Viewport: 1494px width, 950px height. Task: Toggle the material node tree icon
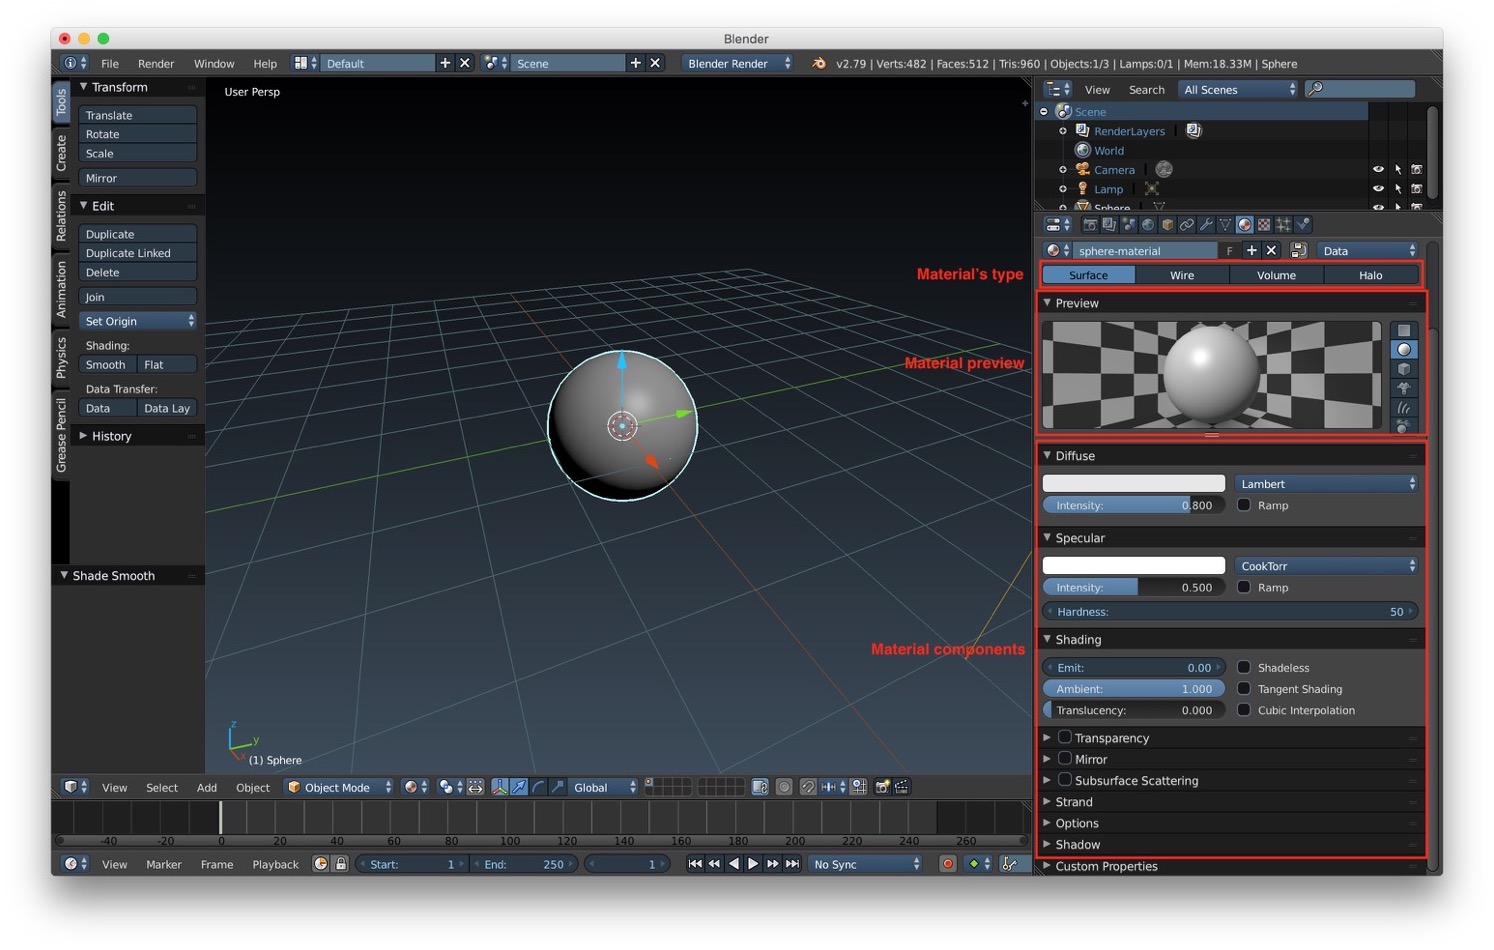(1298, 251)
